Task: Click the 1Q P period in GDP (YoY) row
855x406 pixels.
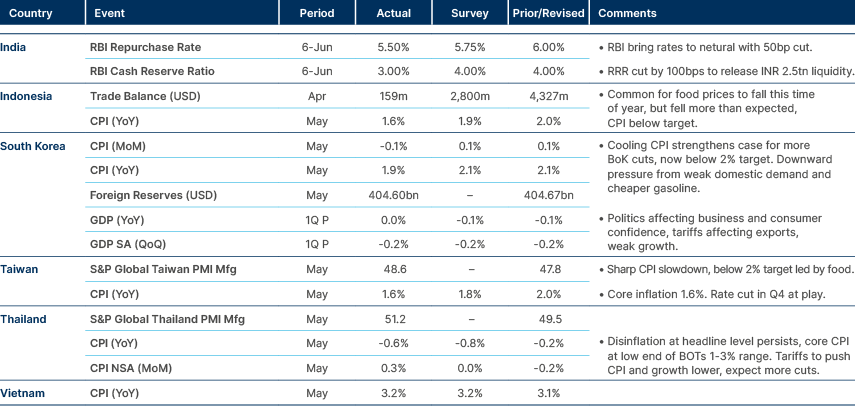Action: point(317,220)
